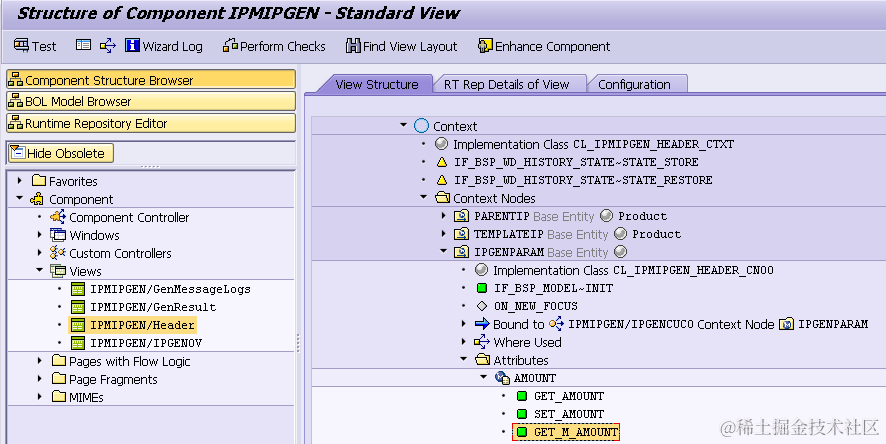Click the IPGENOV view icon
886x444 pixels.
pyautogui.click(x=78, y=343)
